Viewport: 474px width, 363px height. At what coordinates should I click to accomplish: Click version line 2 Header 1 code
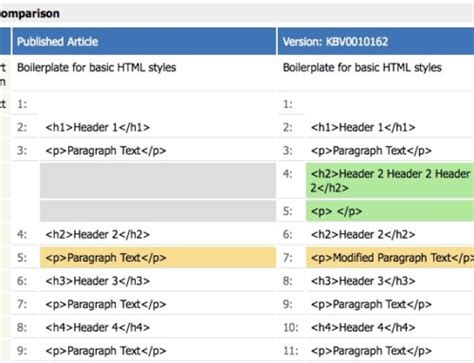pos(363,127)
